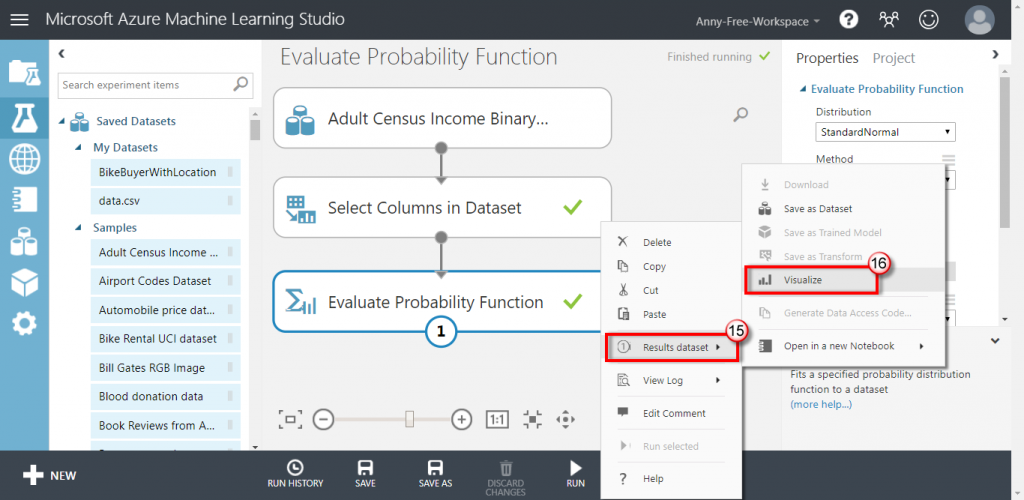Choose Delete in the context menu
This screenshot has width=1024, height=500.
click(671, 242)
